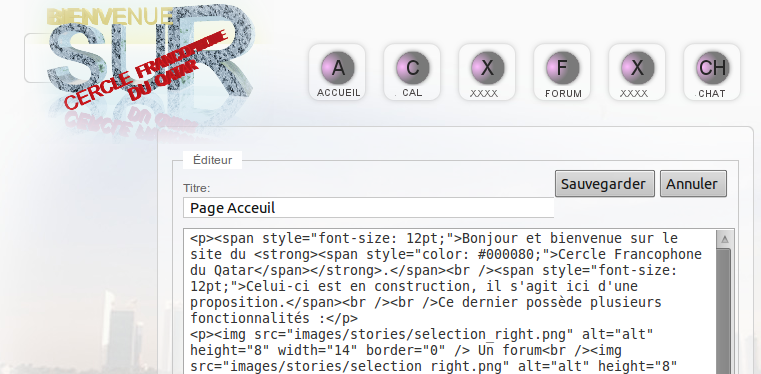Click the editor vertical scrollbar thumb
761x374 pixels.
(724, 311)
